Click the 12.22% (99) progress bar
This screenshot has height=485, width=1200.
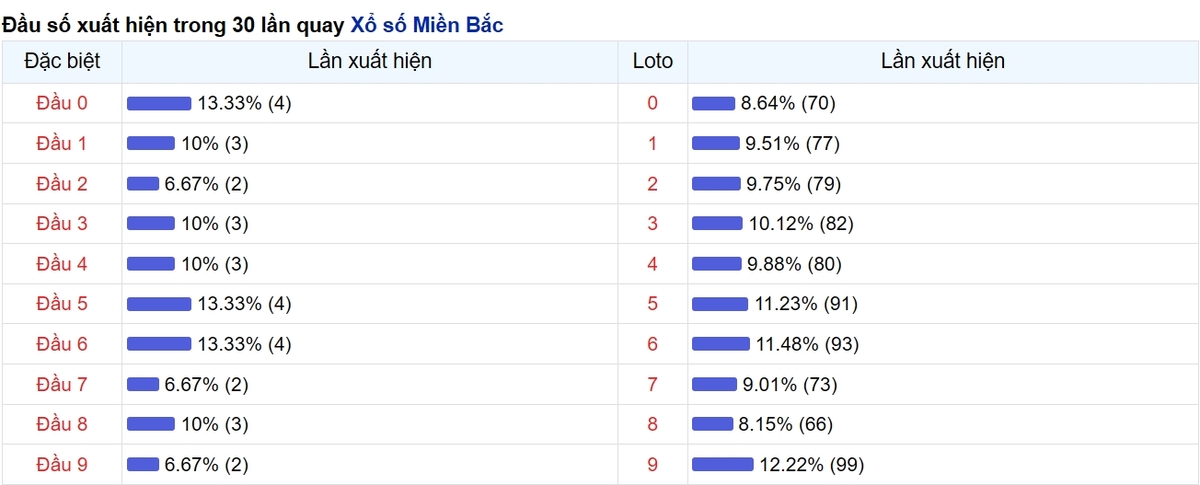coord(722,464)
